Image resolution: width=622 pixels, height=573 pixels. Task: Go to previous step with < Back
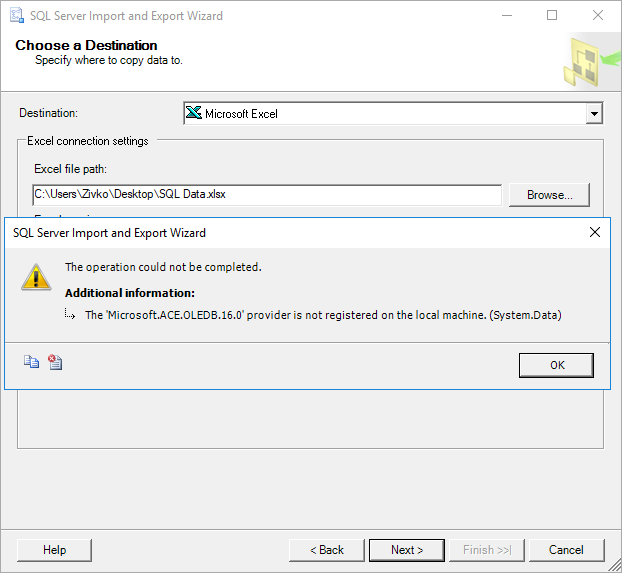pyautogui.click(x=326, y=550)
